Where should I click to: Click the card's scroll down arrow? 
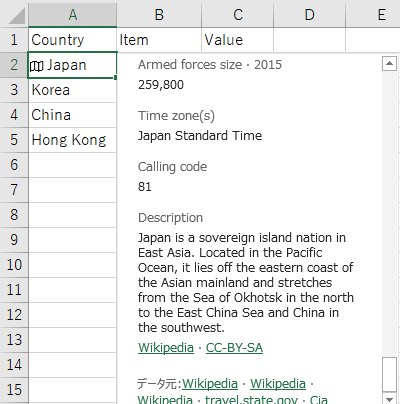pos(389,399)
